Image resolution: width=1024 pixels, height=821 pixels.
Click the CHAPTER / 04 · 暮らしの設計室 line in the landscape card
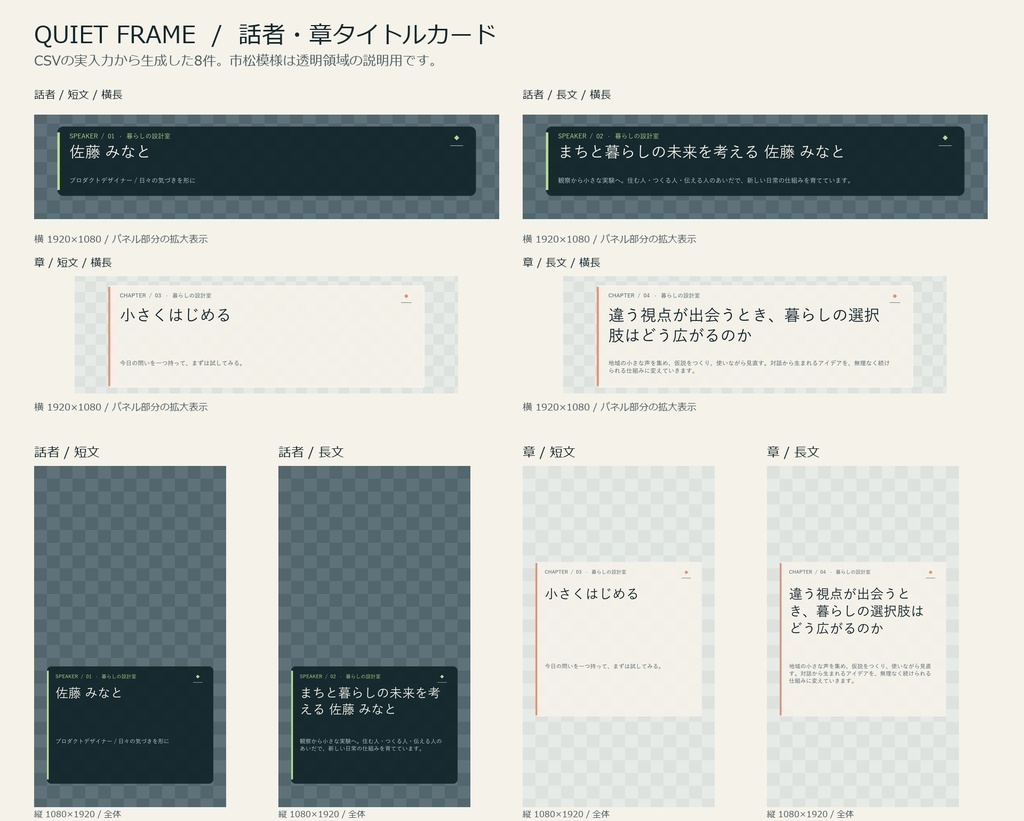[654, 296]
